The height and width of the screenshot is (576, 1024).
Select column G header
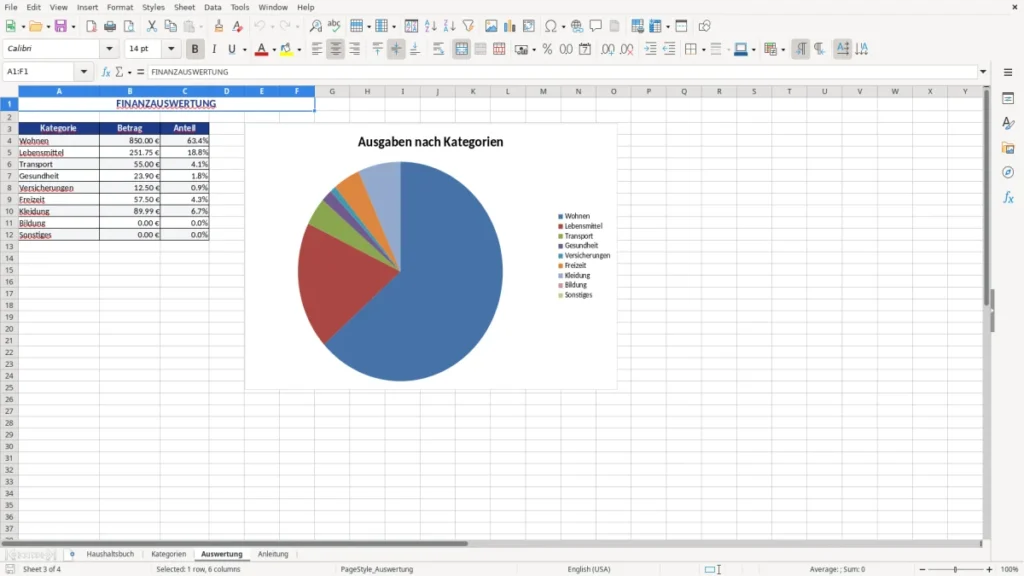(332, 91)
